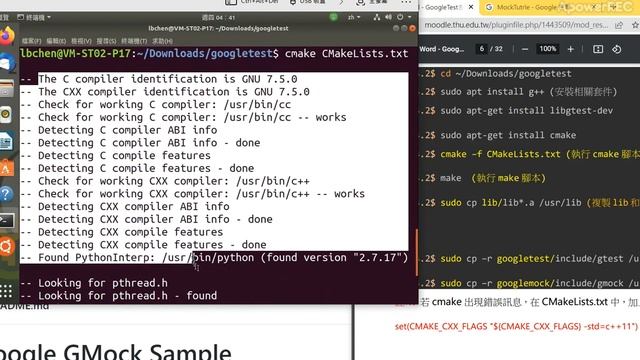Click 'sudo apt-get install cmake' in PDF
This screenshot has height=360, width=640.
tap(508, 135)
